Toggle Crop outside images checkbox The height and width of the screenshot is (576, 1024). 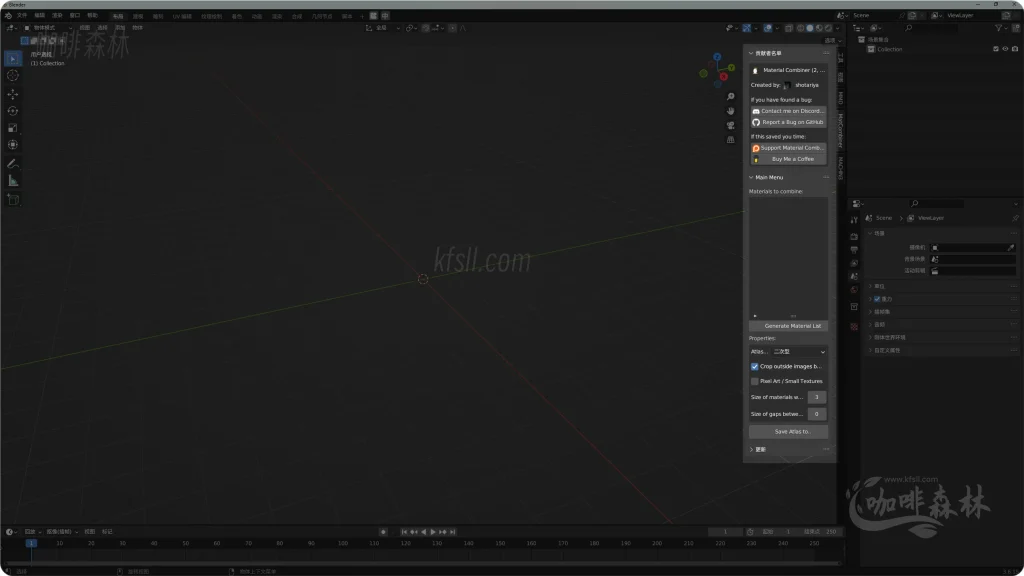click(x=754, y=367)
